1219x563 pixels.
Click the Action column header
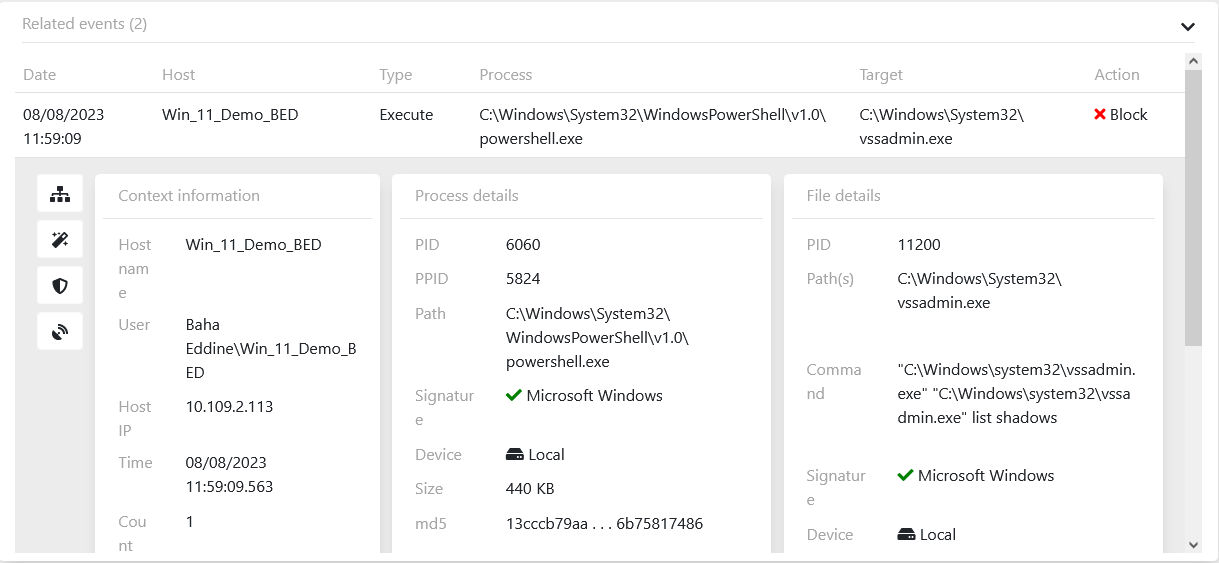(1117, 75)
